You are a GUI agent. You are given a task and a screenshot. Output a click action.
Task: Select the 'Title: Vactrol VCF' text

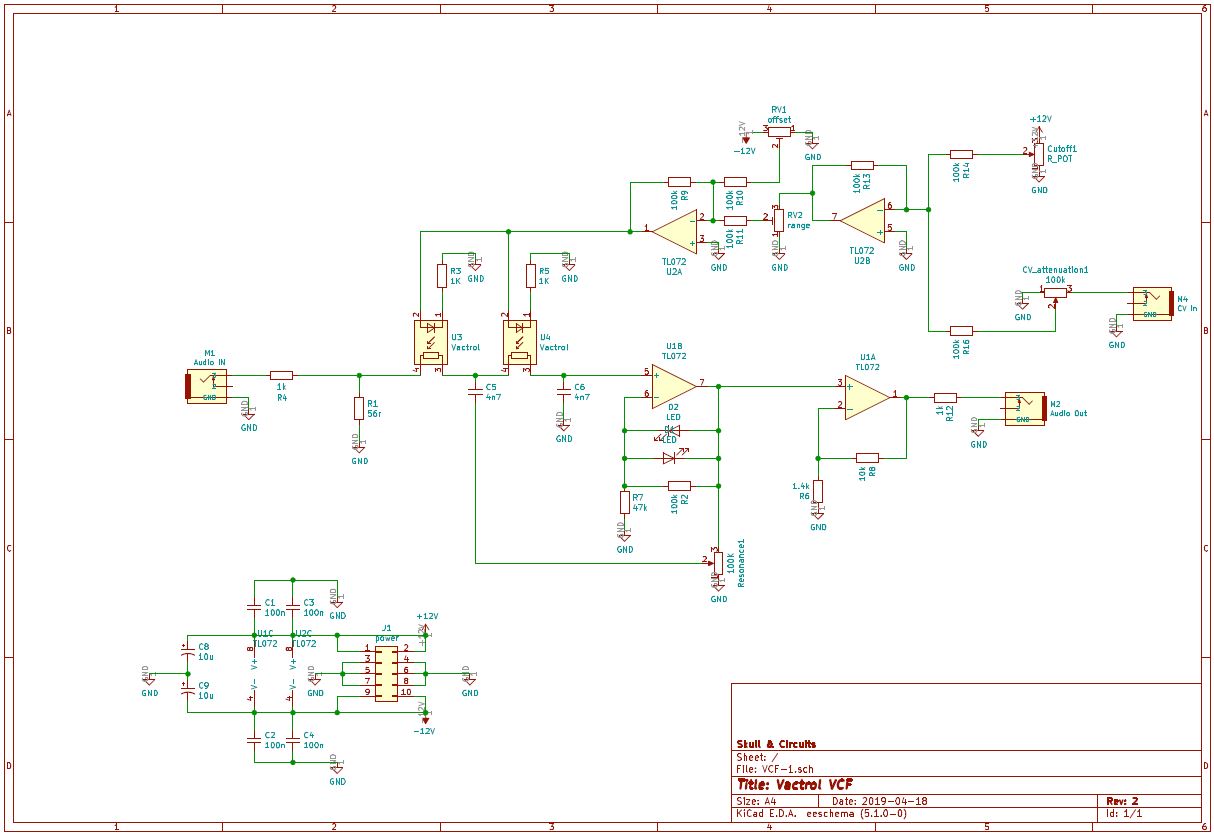pos(795,784)
